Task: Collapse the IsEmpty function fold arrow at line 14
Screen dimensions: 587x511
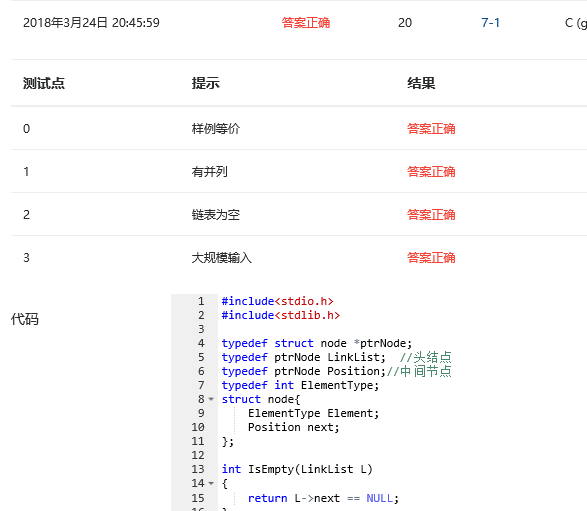Action: click(211, 484)
